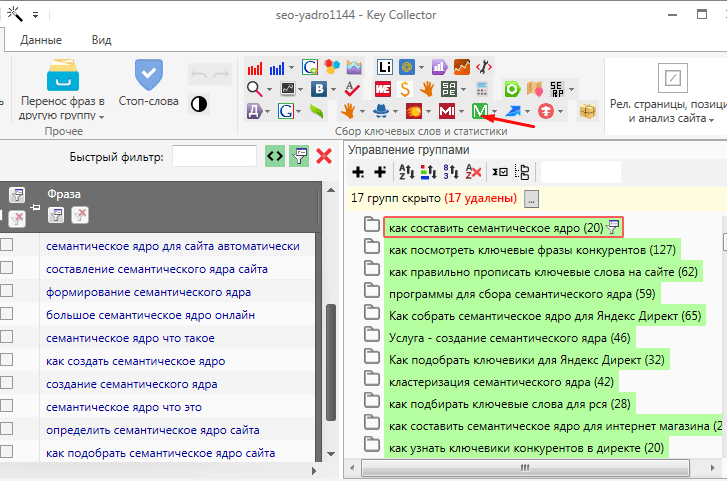Open dropdown arrow next to green M icon

click(495, 112)
